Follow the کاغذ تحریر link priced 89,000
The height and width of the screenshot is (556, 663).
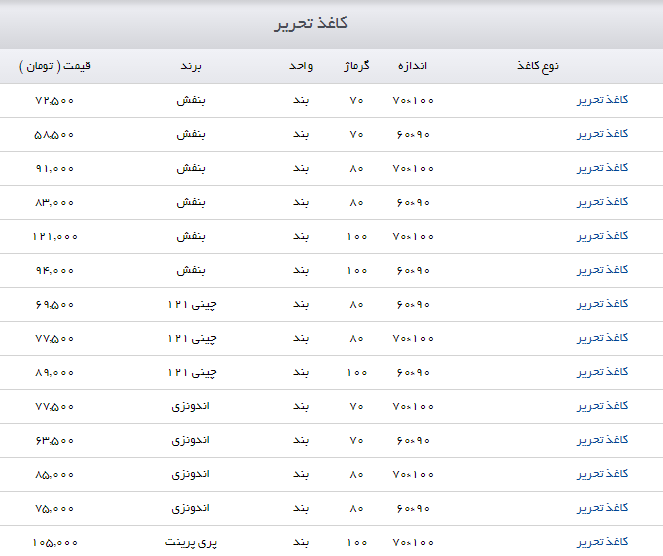(x=603, y=372)
